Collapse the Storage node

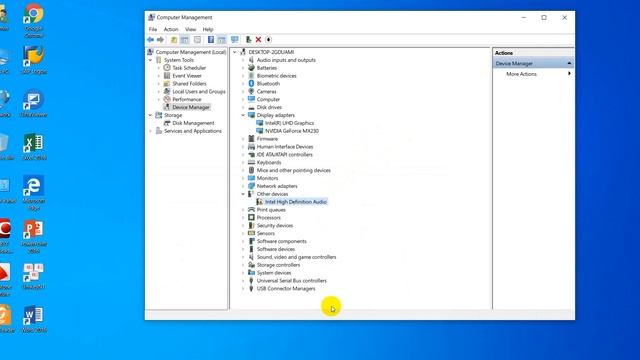(150, 115)
